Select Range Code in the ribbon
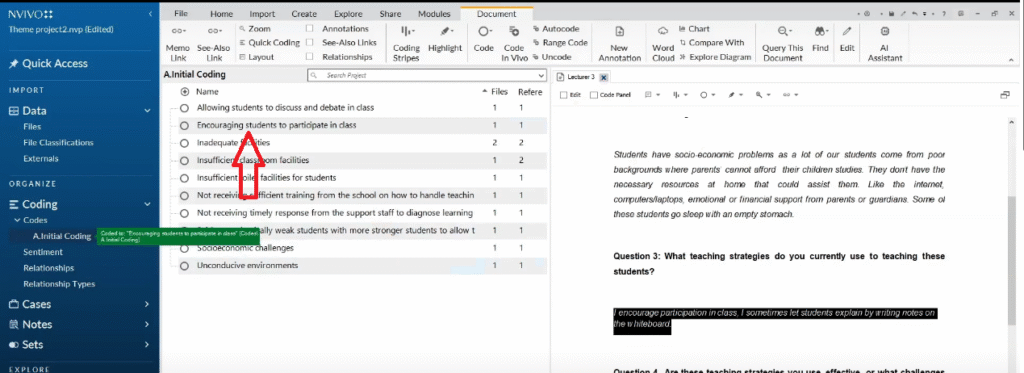The image size is (1024, 373). (560, 42)
